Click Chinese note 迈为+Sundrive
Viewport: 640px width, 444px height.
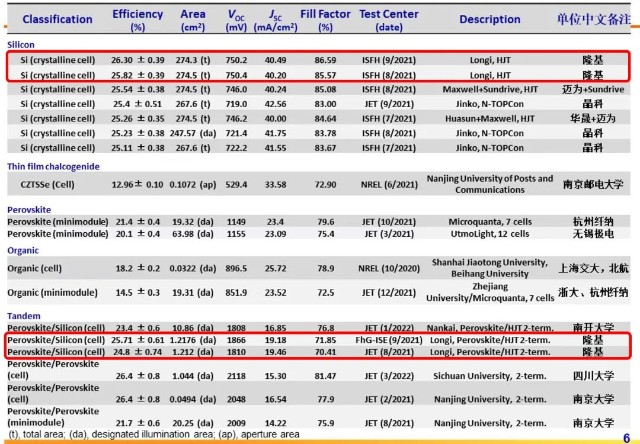(x=593, y=89)
